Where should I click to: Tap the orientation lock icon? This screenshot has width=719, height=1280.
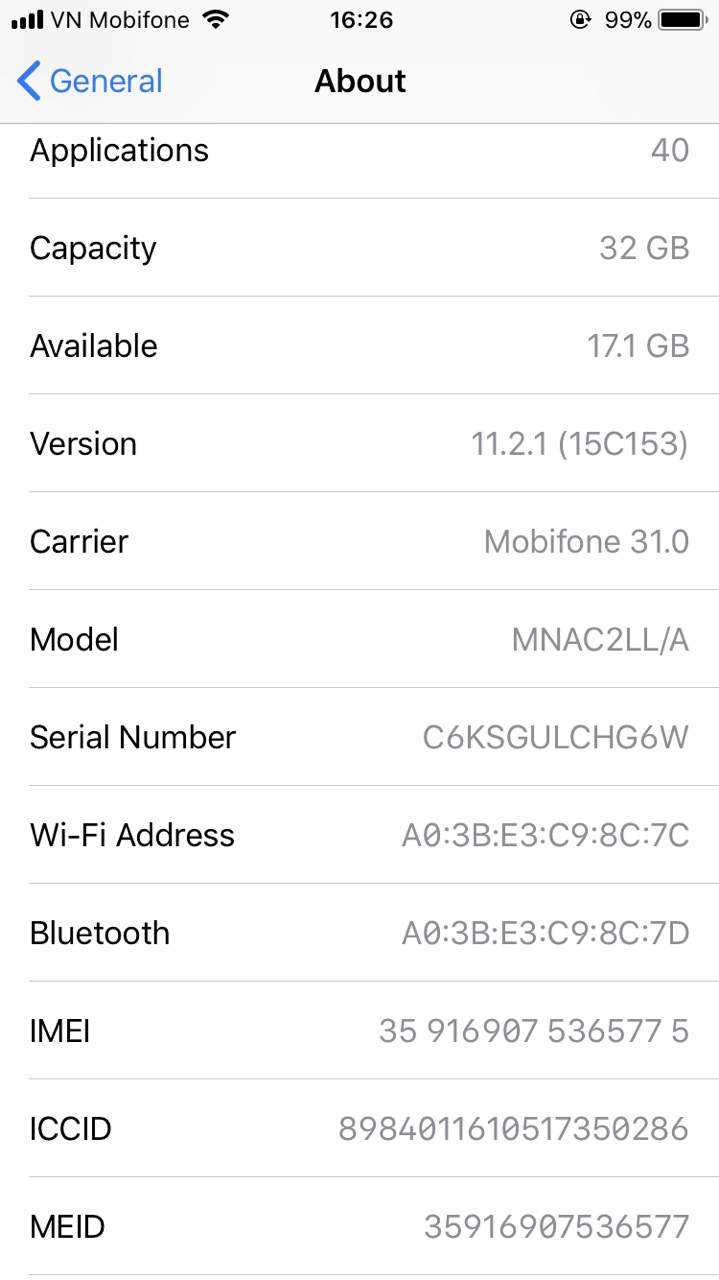(580, 20)
